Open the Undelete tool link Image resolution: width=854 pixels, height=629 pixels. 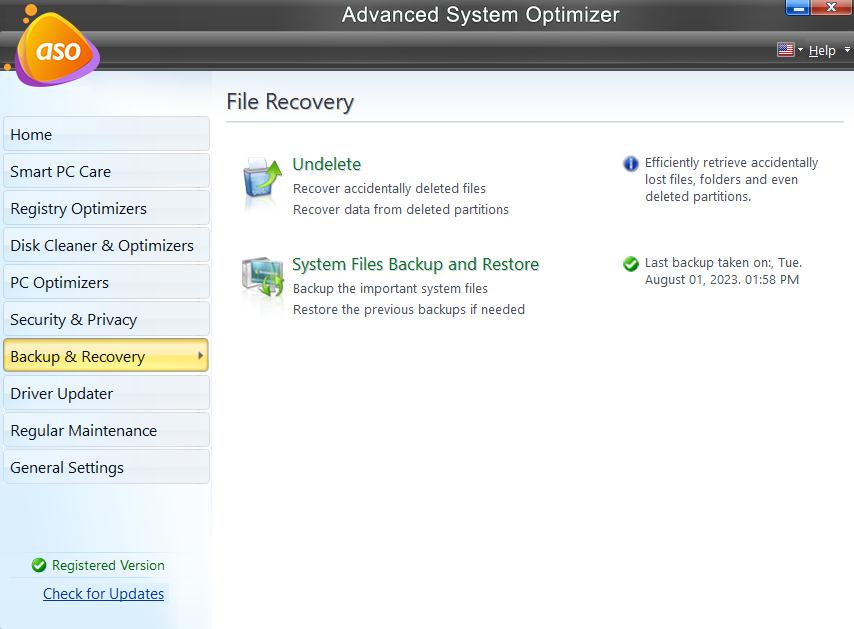coord(326,164)
